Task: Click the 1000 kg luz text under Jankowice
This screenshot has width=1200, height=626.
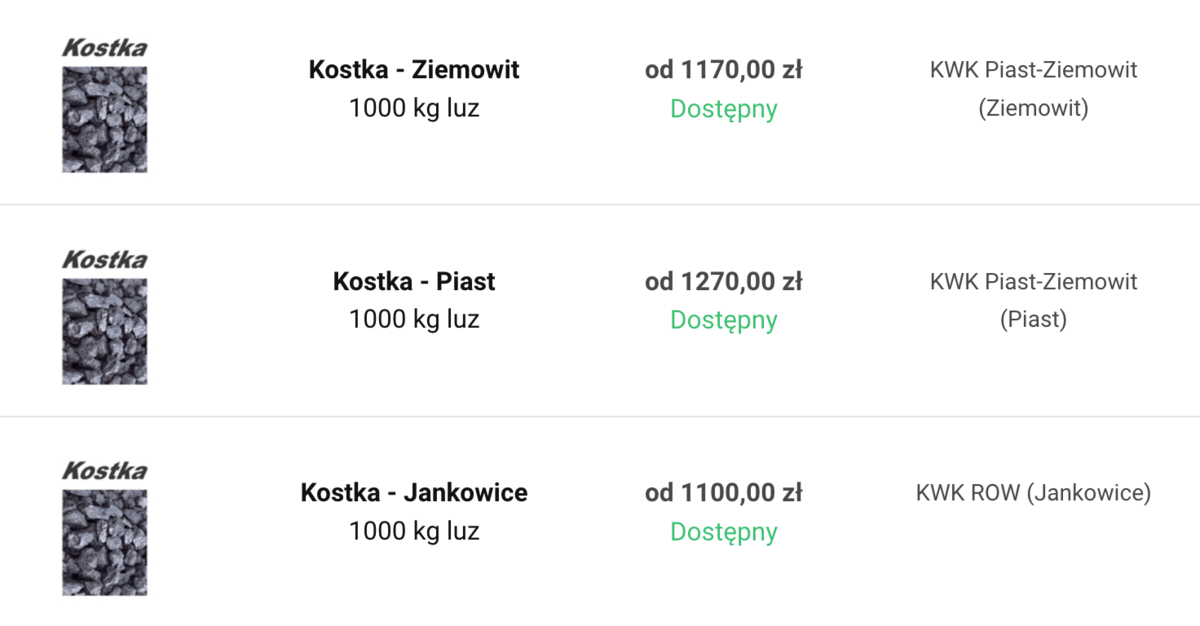Action: point(414,531)
